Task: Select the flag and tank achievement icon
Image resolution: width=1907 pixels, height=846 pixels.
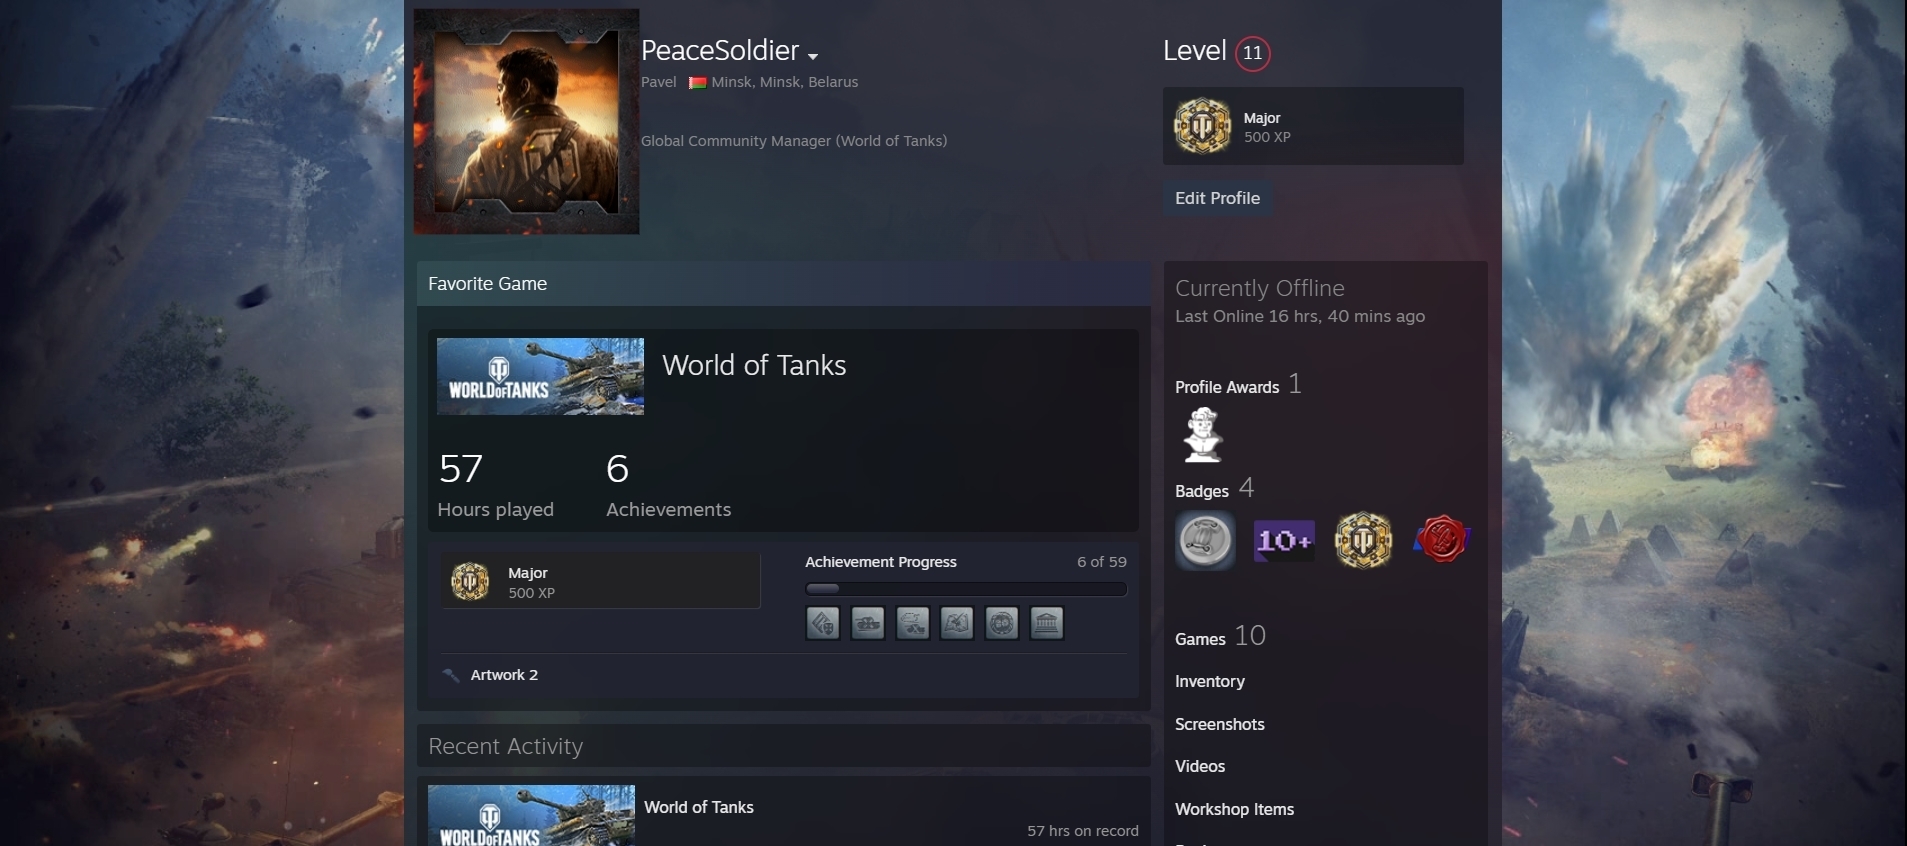Action: tap(913, 623)
